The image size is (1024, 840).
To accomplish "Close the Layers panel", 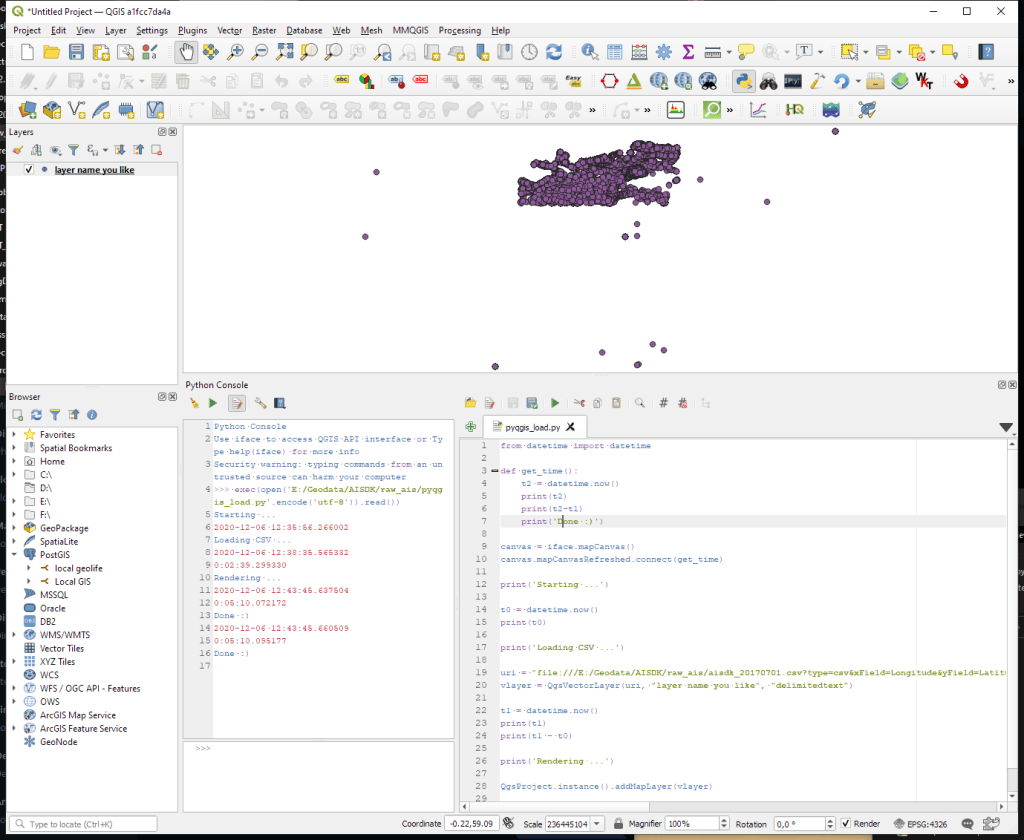I will (x=173, y=132).
